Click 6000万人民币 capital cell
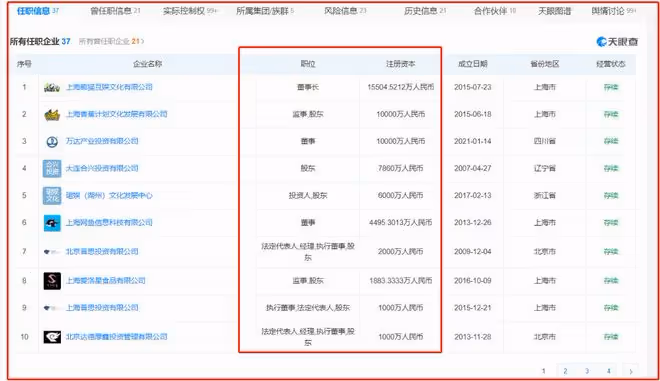Image resolution: width=660 pixels, height=381 pixels. coord(400,195)
